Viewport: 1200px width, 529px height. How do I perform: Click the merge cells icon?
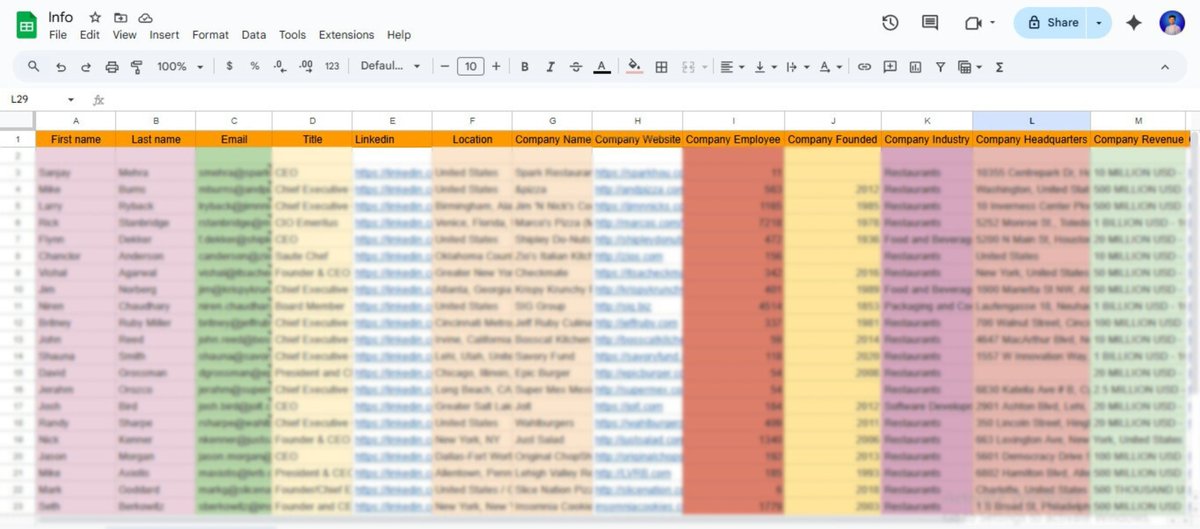click(x=688, y=67)
